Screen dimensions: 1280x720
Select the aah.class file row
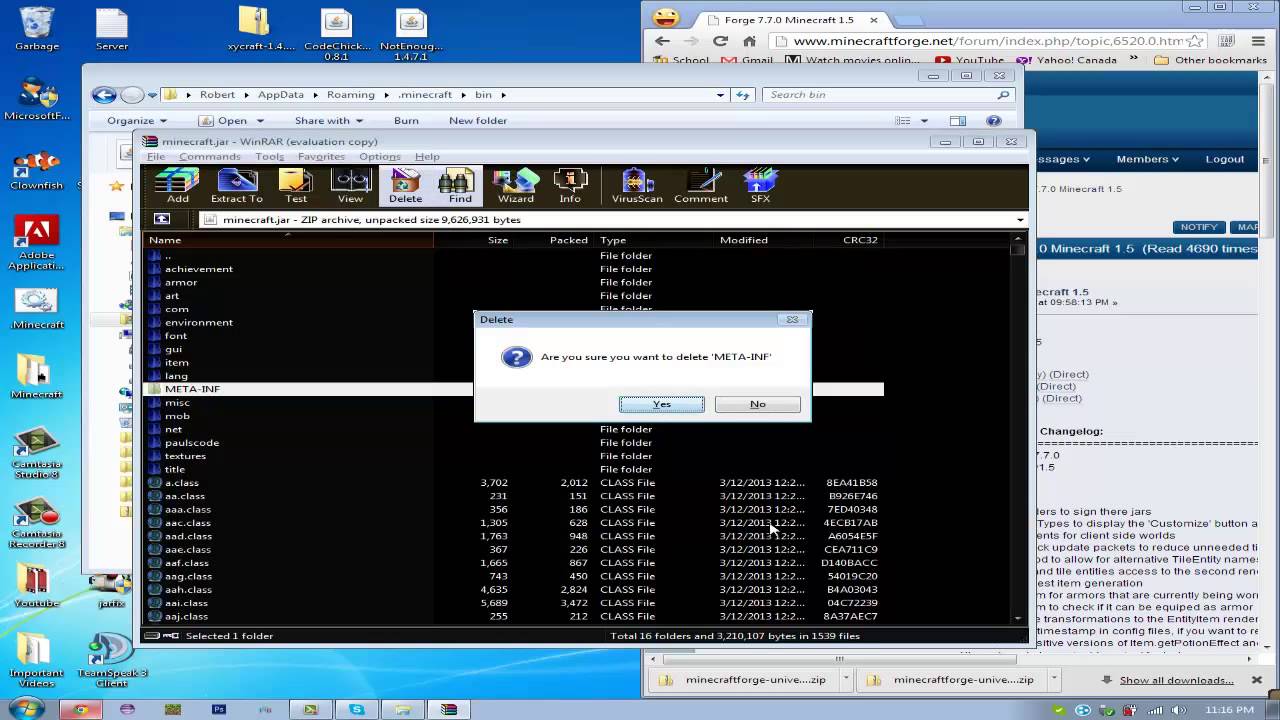tap(513, 590)
